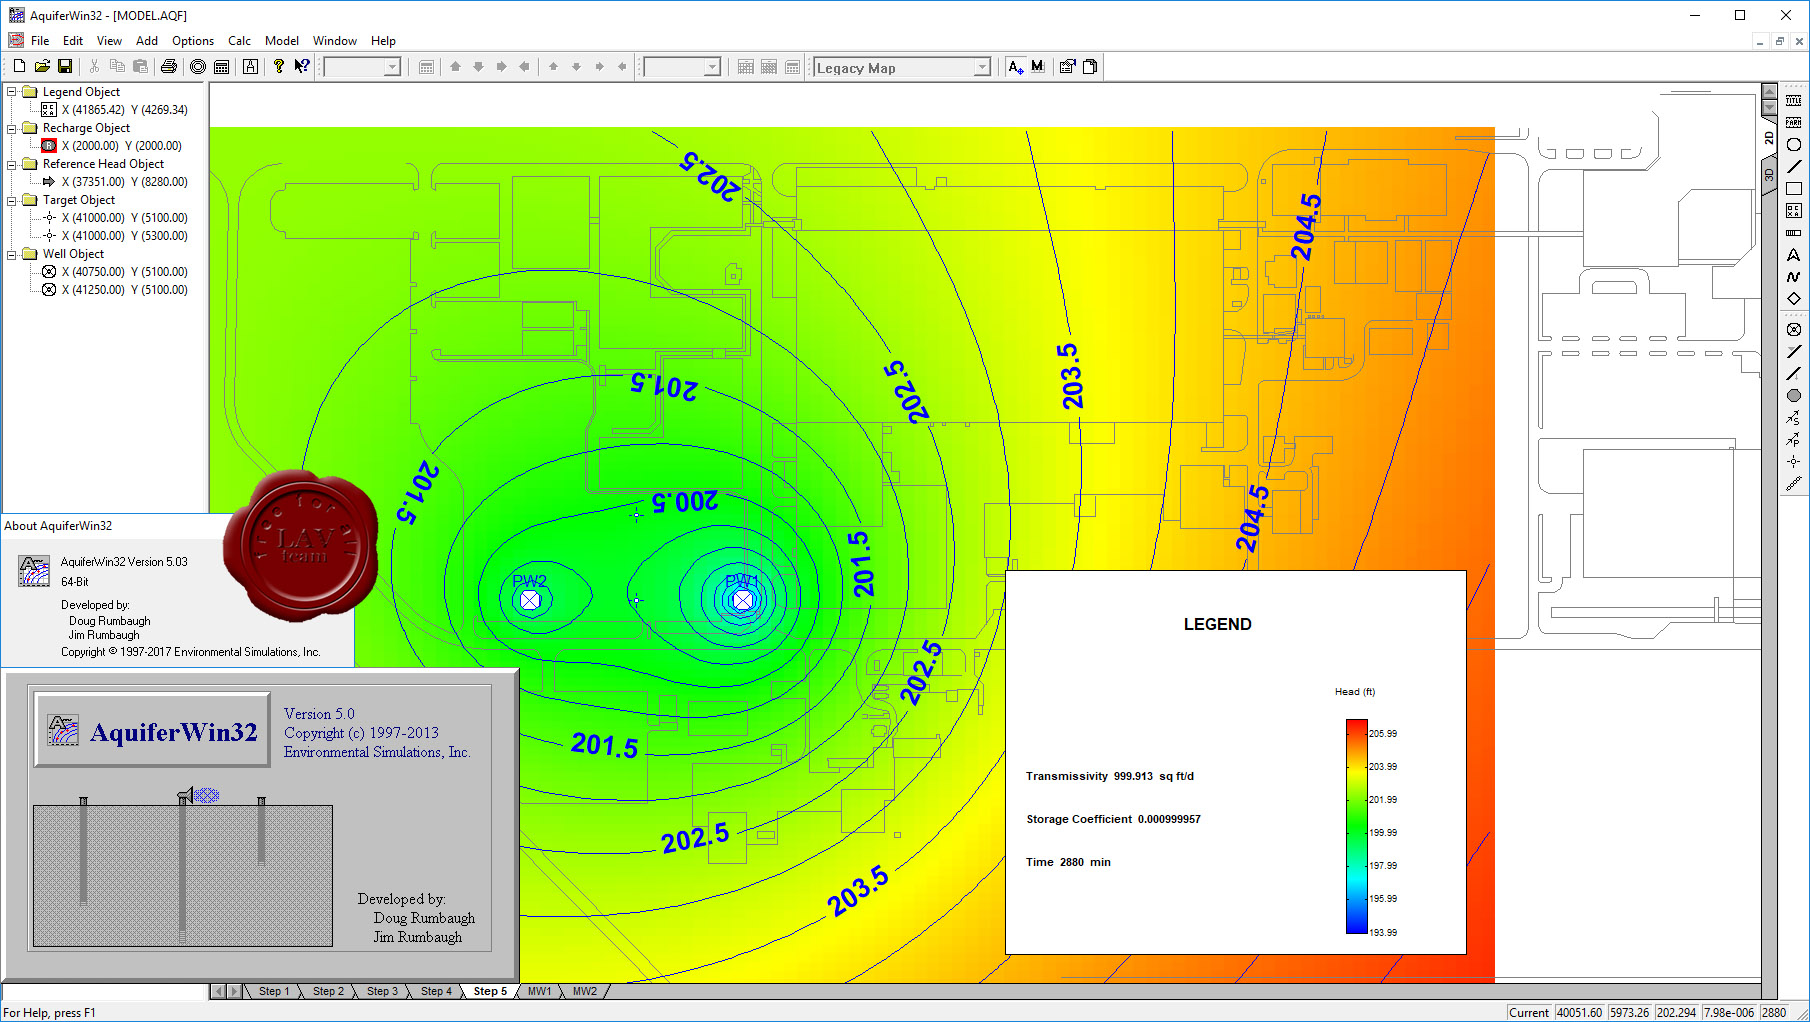Click the calculator toolbar icon
This screenshot has height=1022, width=1810.
click(222, 67)
